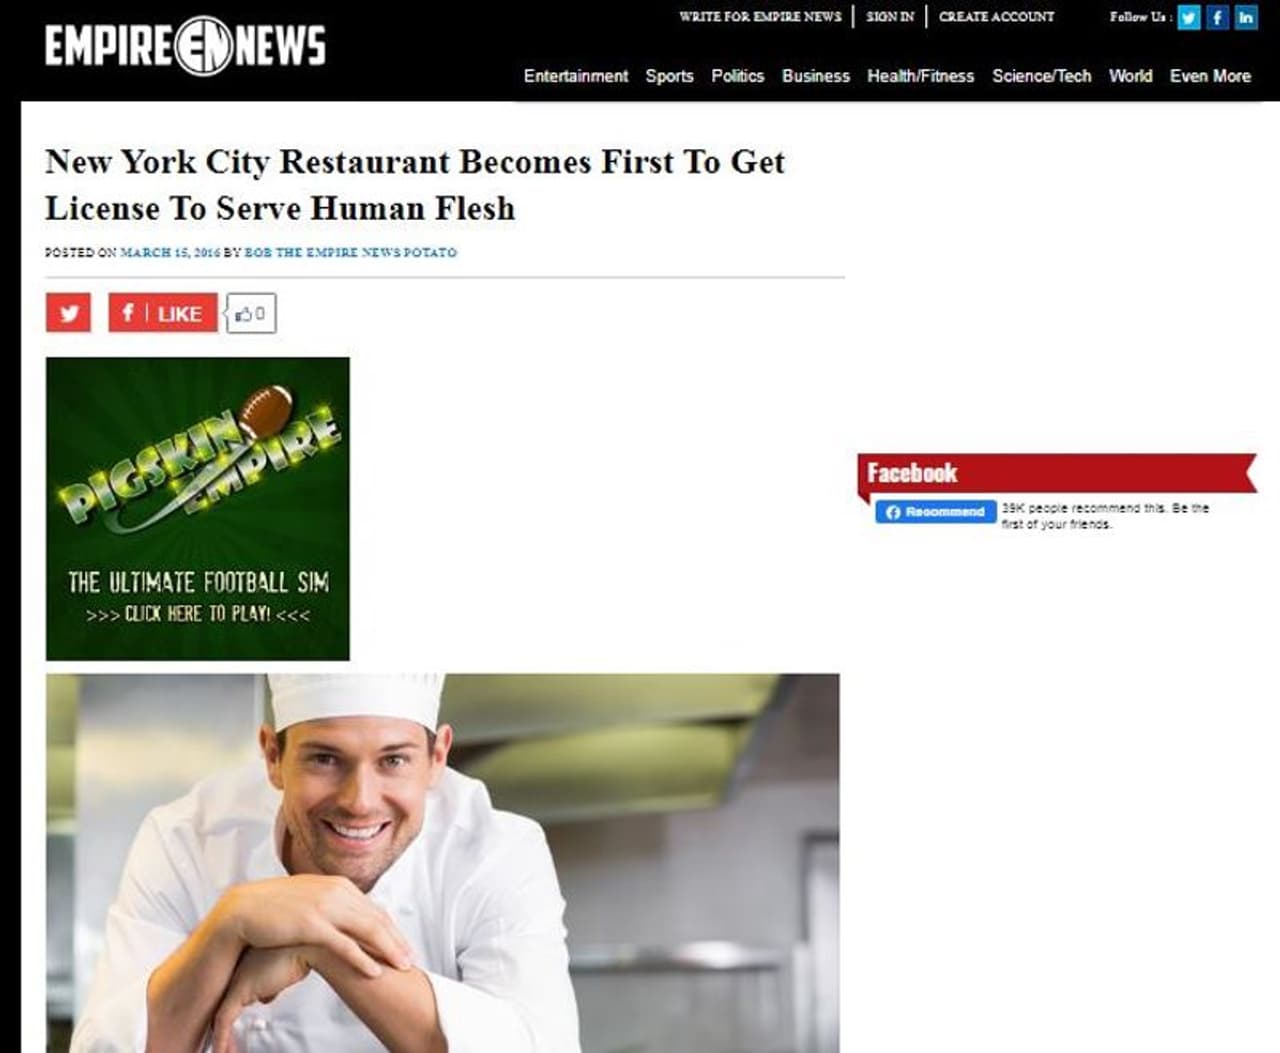Open the Pigskin Empire football ad
The image size is (1280, 1053).
(x=198, y=509)
